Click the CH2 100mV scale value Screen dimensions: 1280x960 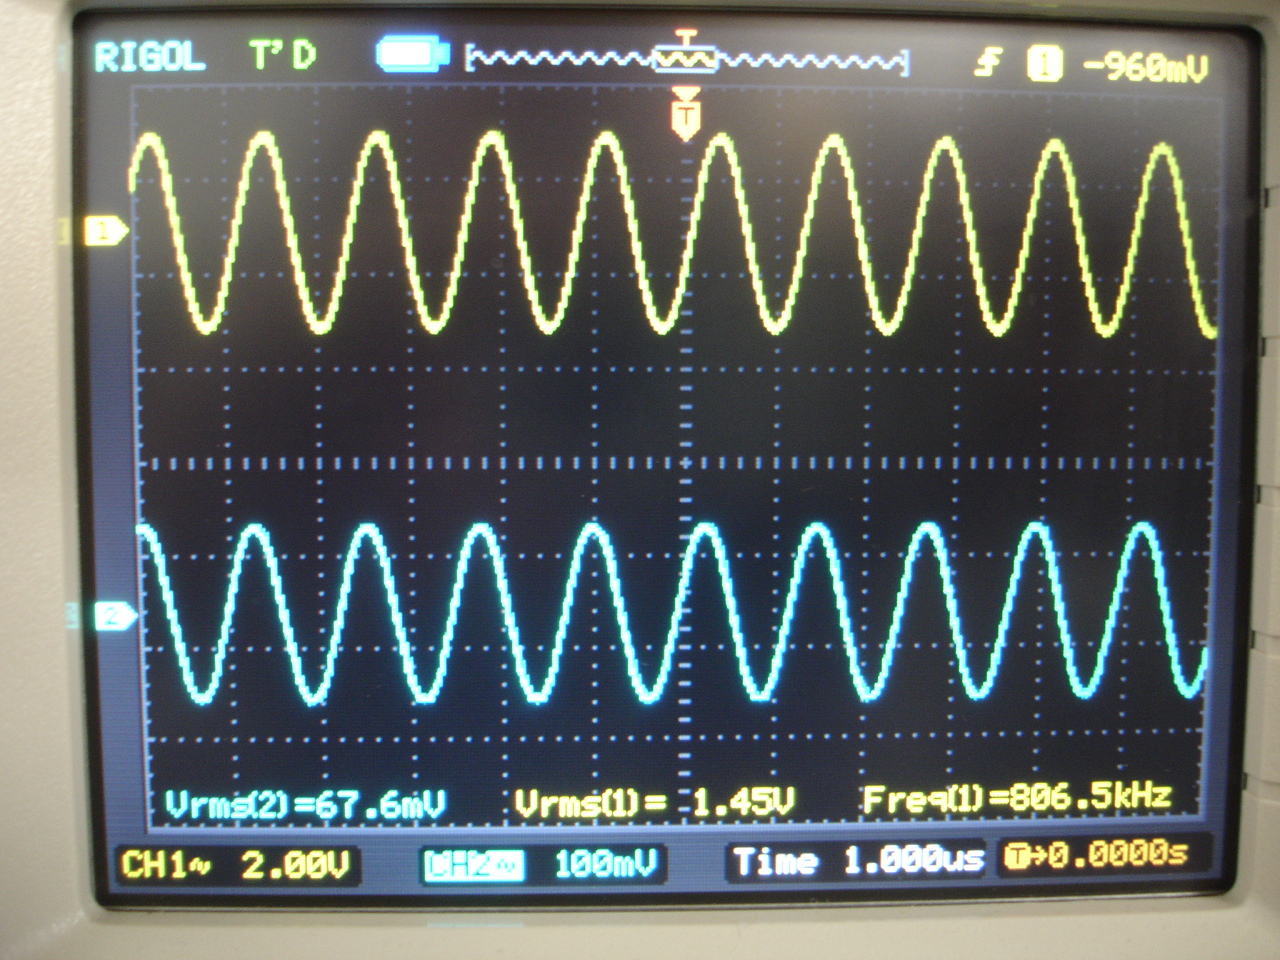tap(606, 863)
